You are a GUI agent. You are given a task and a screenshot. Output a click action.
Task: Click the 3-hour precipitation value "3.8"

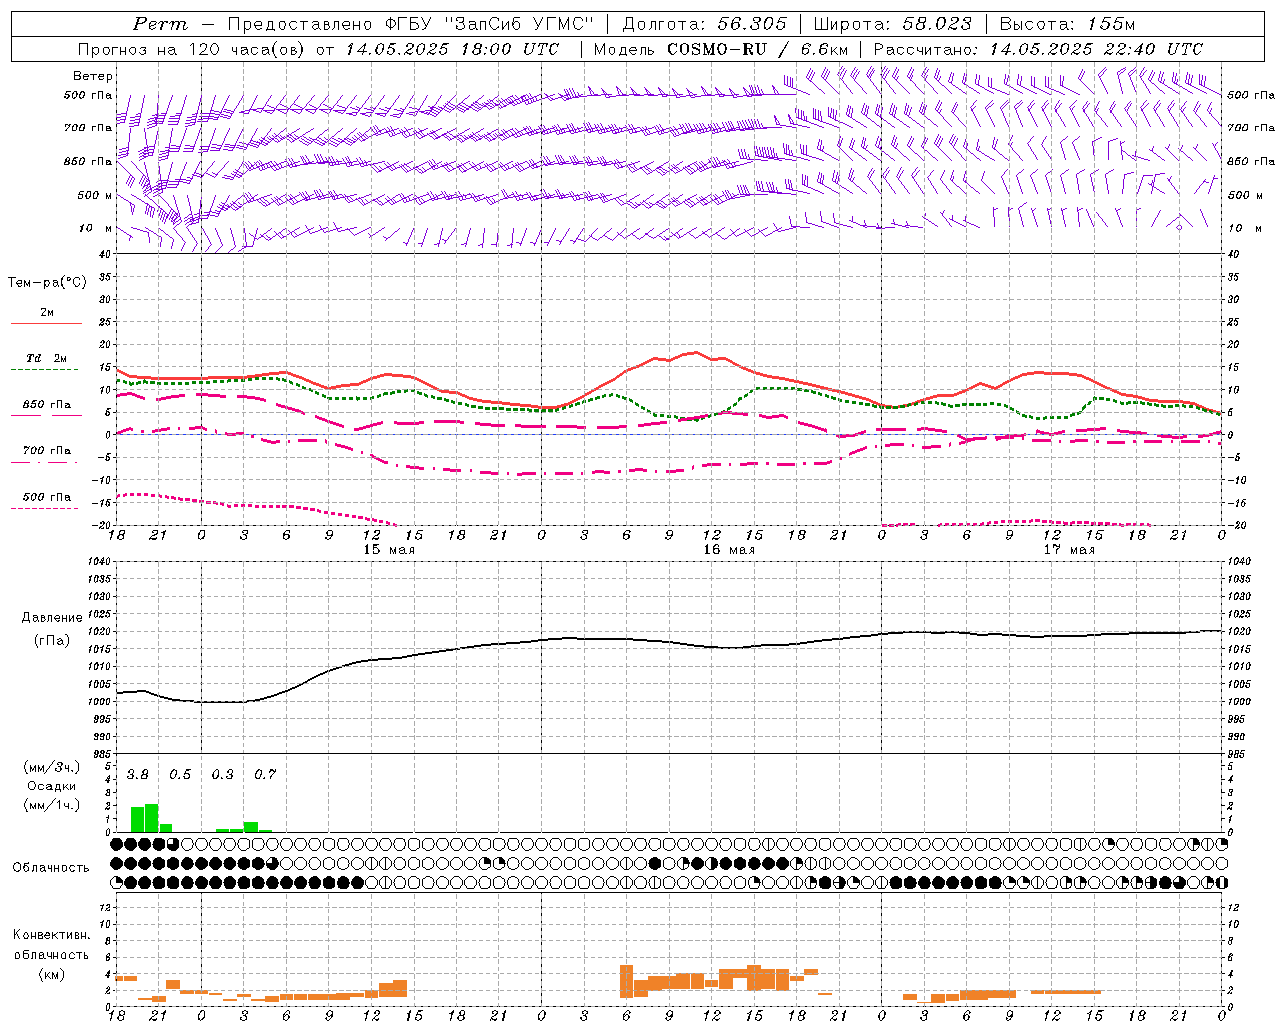click(x=137, y=774)
